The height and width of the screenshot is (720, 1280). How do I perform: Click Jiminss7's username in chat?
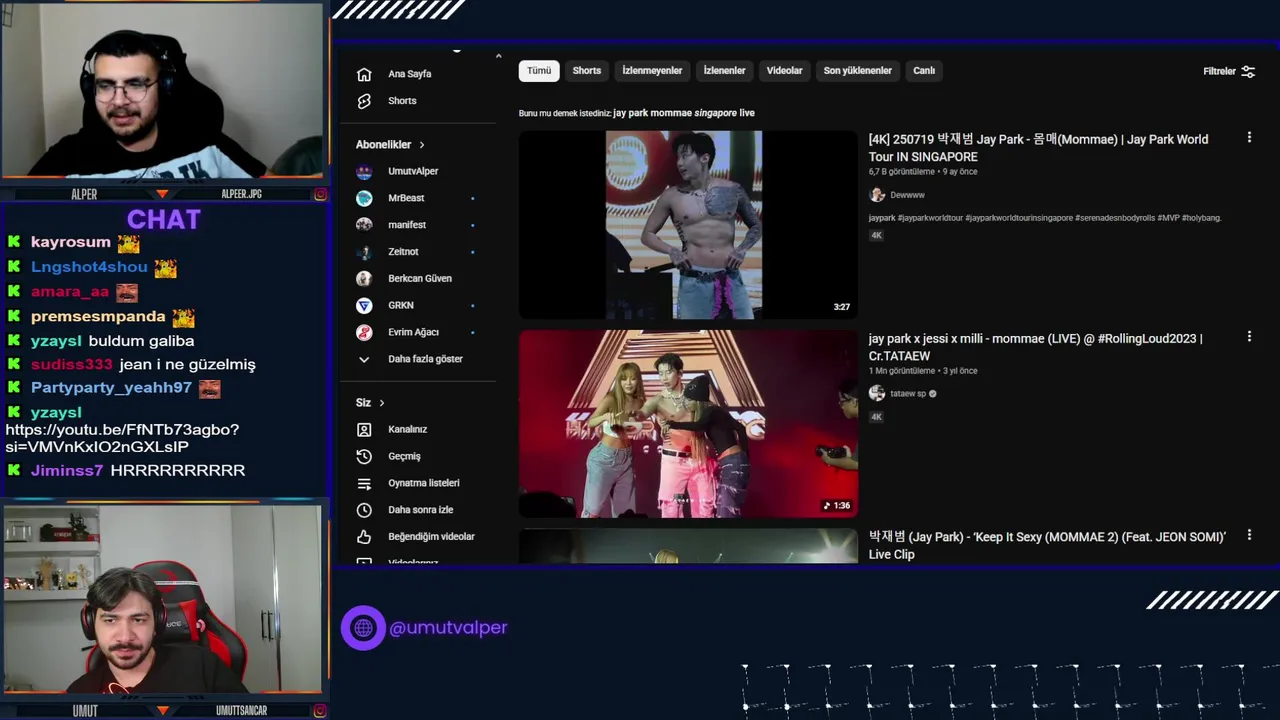point(67,470)
